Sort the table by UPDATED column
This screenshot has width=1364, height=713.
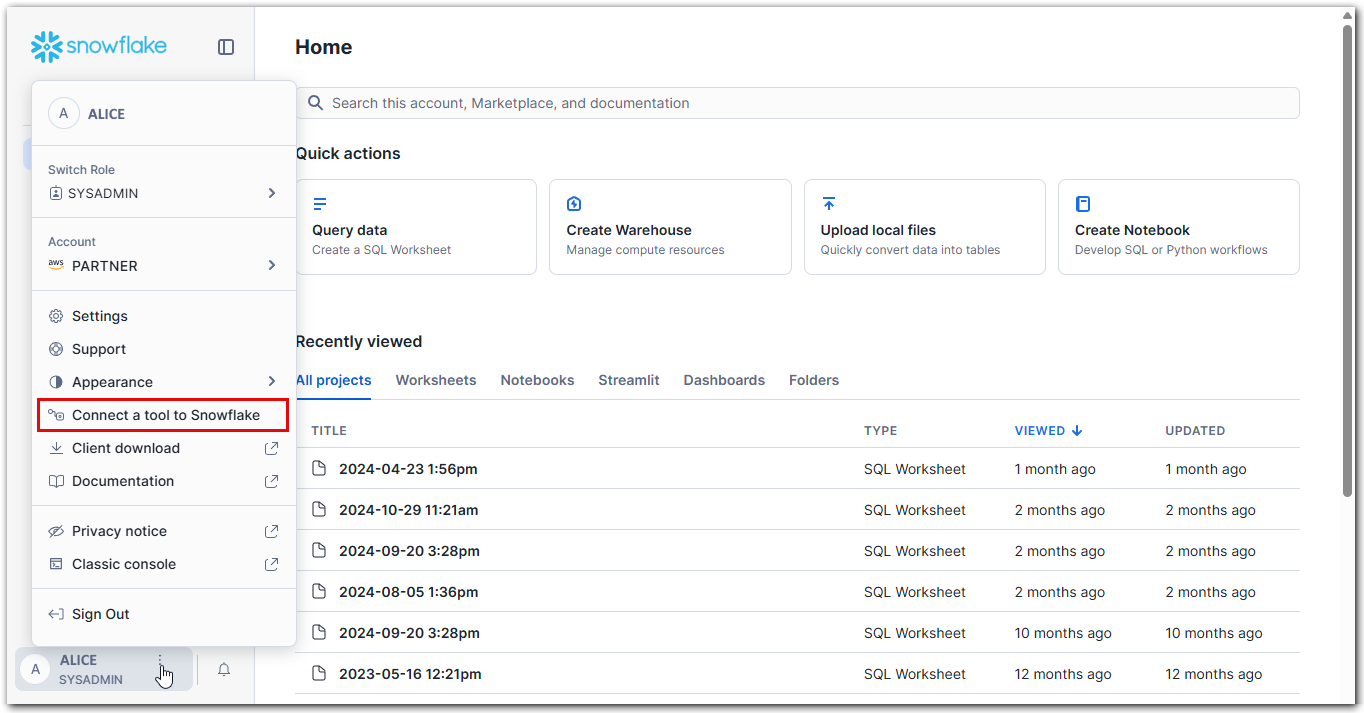tap(1195, 431)
